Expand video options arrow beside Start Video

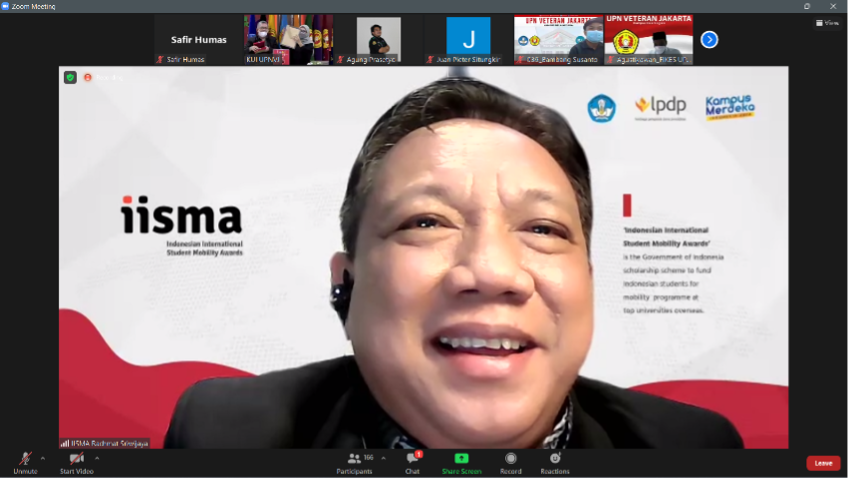97,458
